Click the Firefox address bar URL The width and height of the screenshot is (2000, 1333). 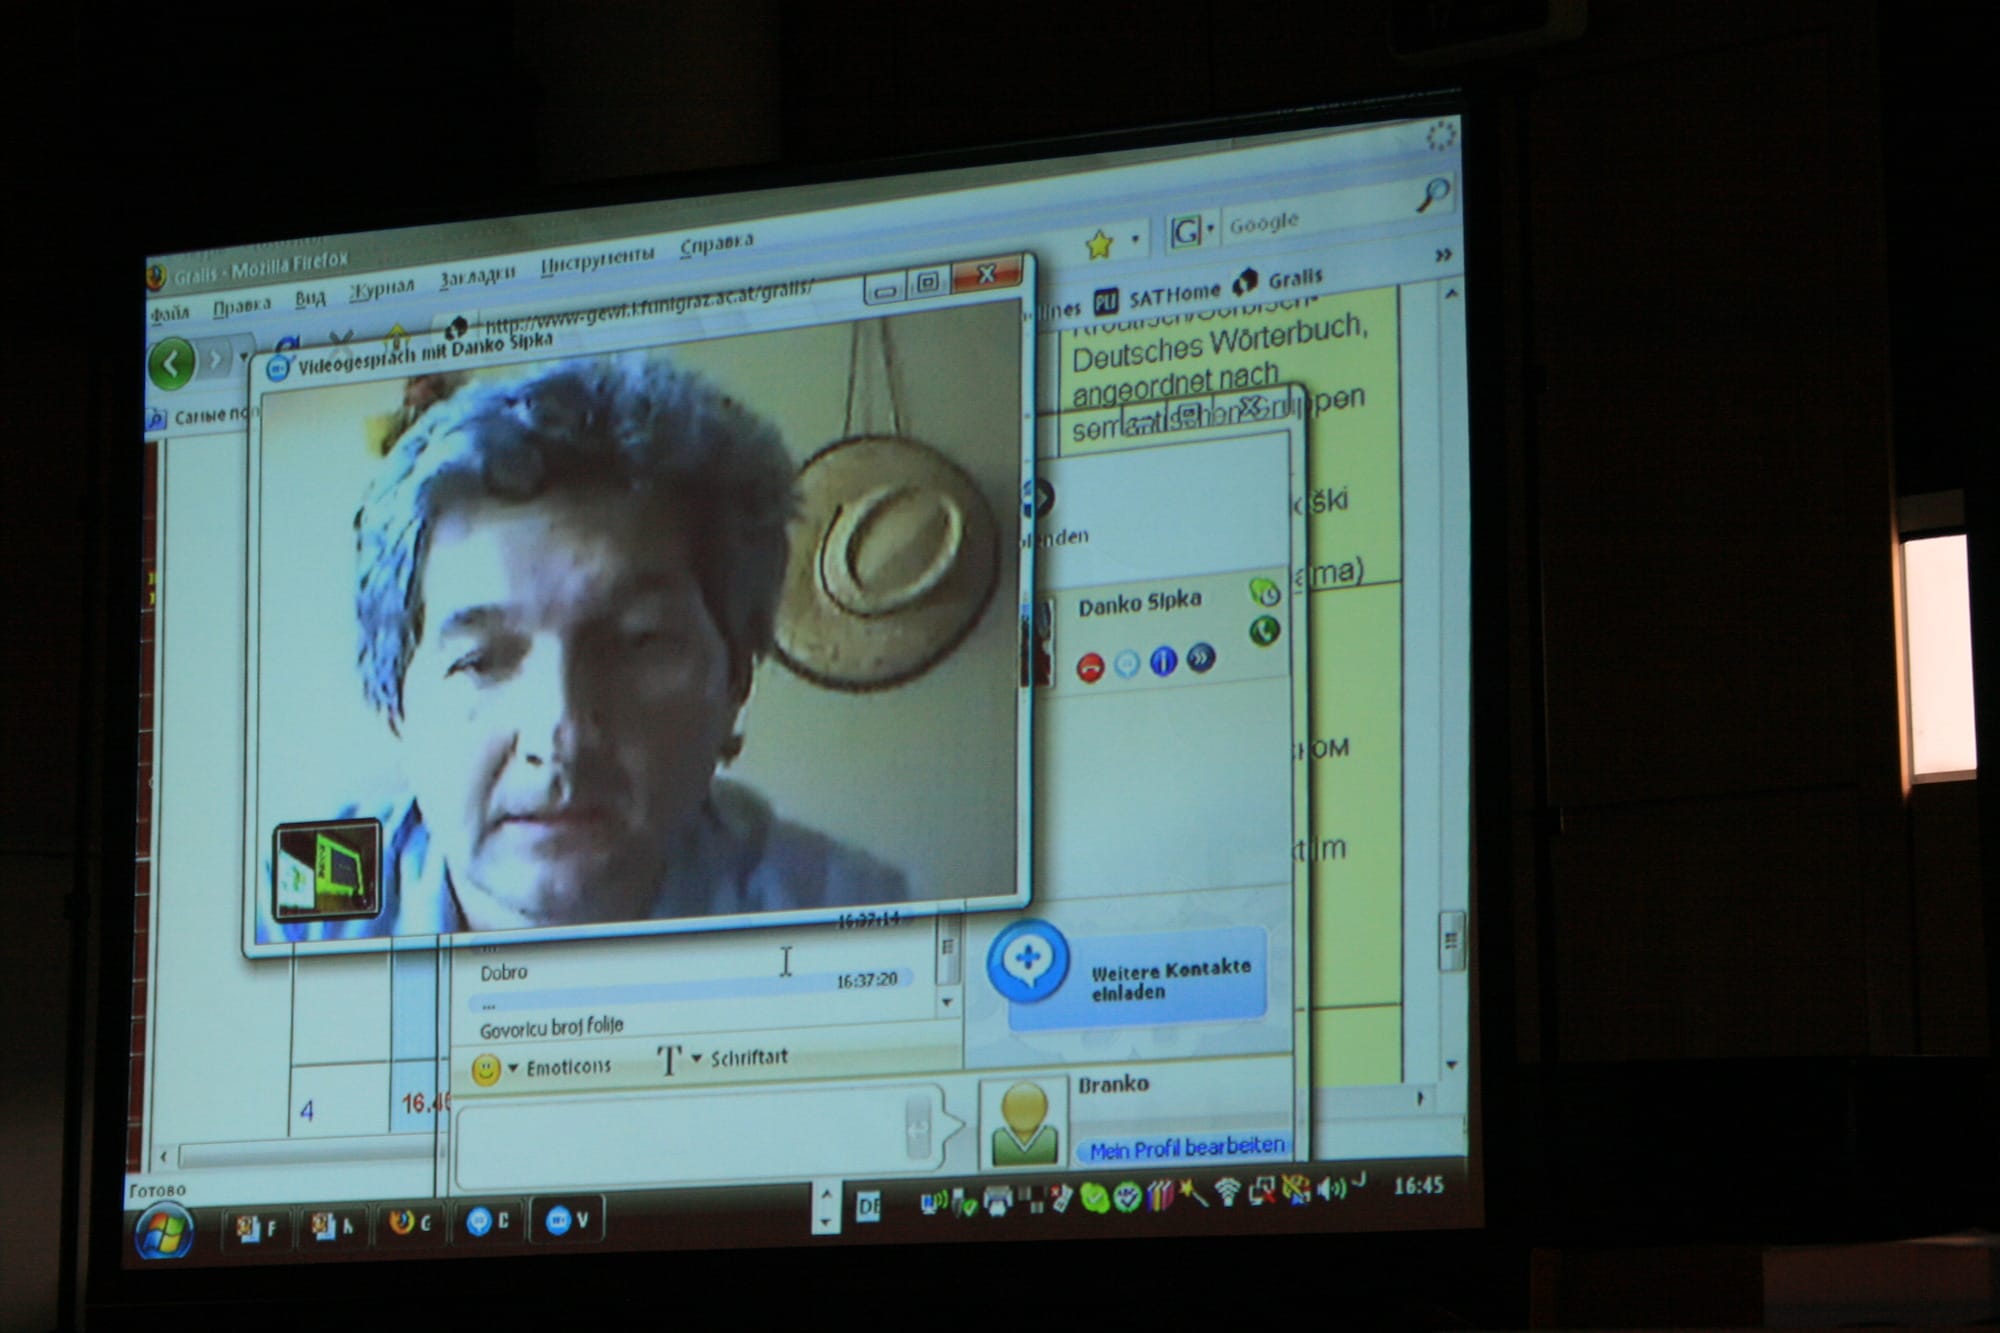click(648, 309)
